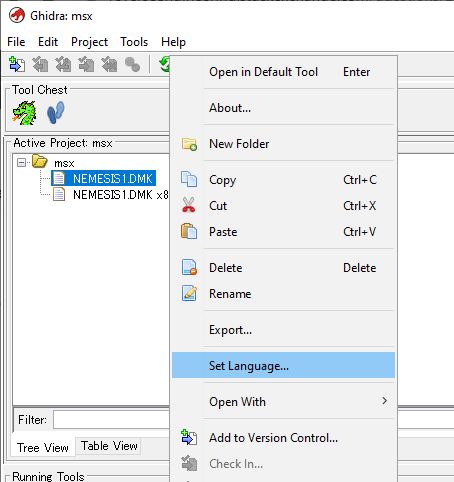
Task: Click the Check In toolbar icon
Action: point(86,64)
